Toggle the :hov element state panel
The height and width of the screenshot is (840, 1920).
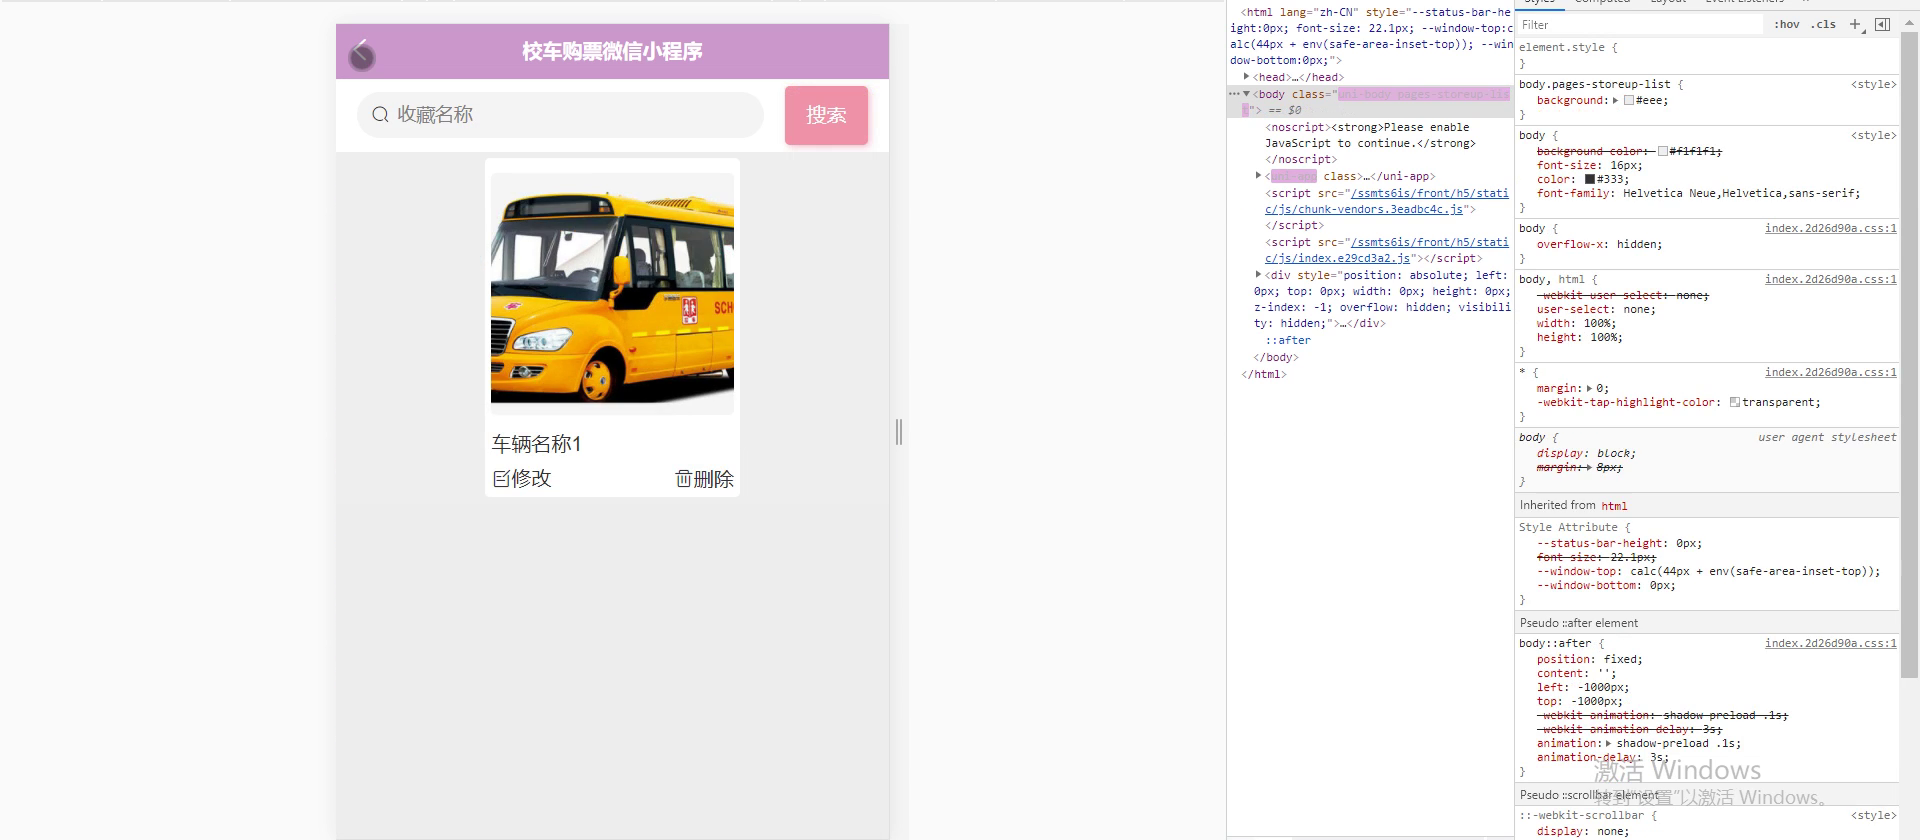click(x=1786, y=25)
